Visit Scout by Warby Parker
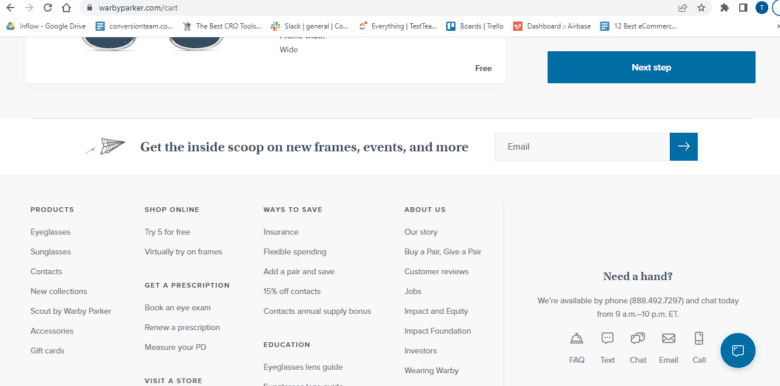Viewport: 780px width, 386px height. coord(71,311)
